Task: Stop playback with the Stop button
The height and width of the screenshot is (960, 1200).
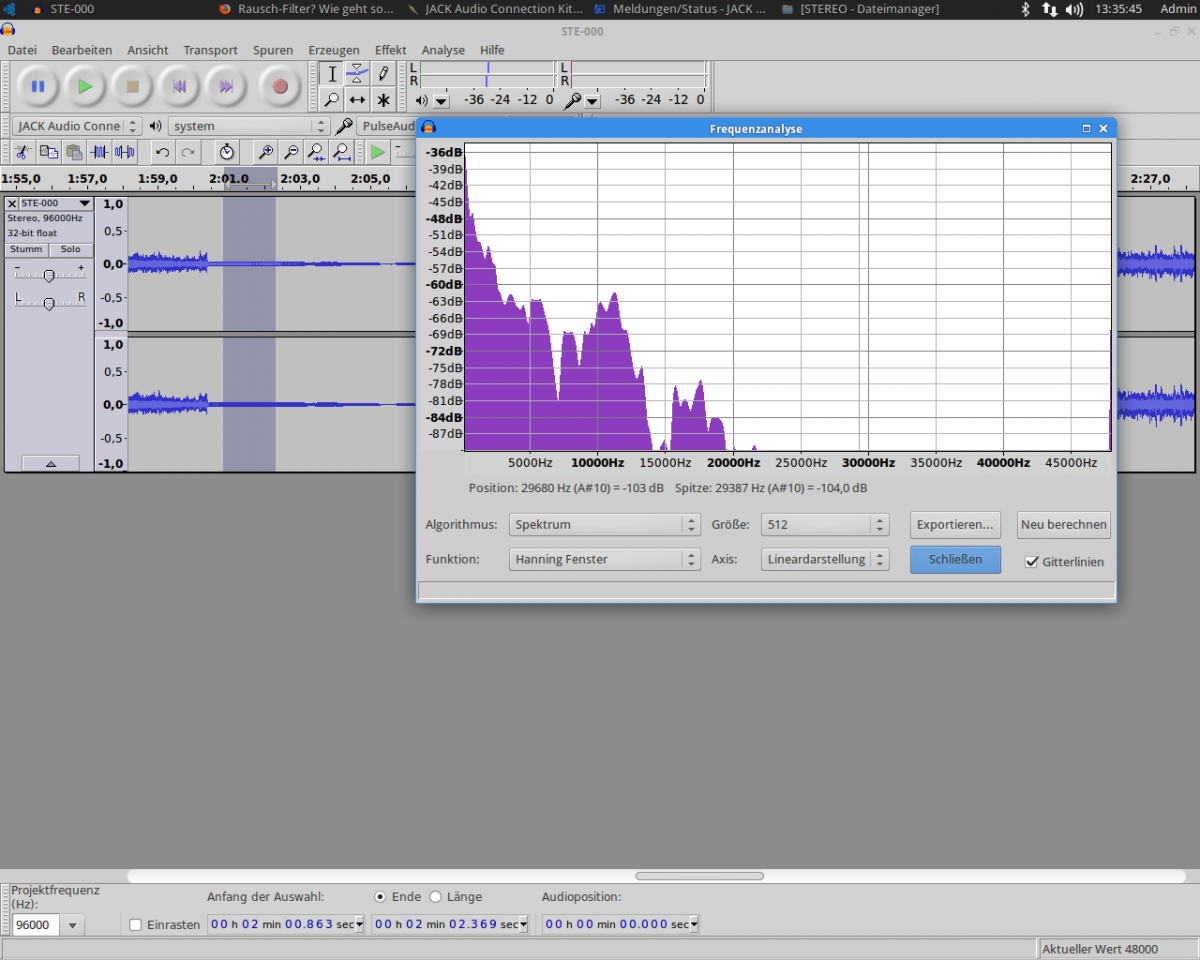Action: pyautogui.click(x=132, y=87)
